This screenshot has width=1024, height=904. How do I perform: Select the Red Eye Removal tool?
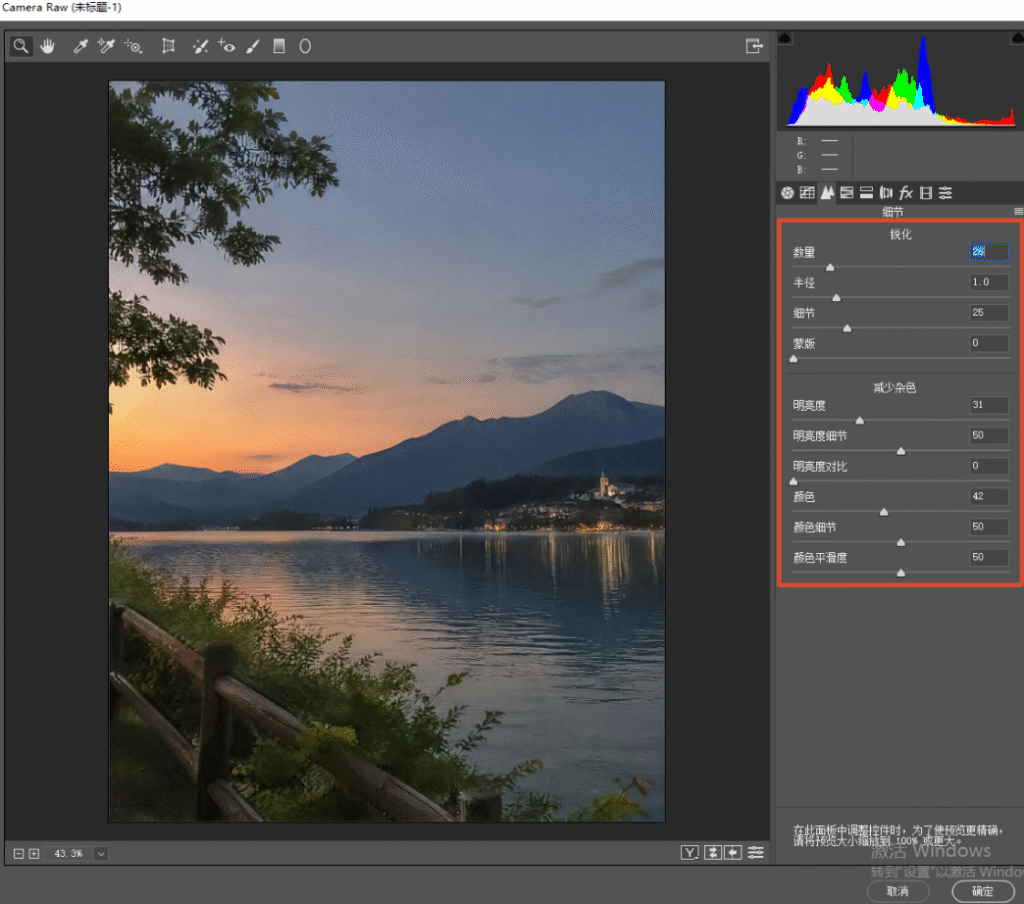click(x=227, y=46)
